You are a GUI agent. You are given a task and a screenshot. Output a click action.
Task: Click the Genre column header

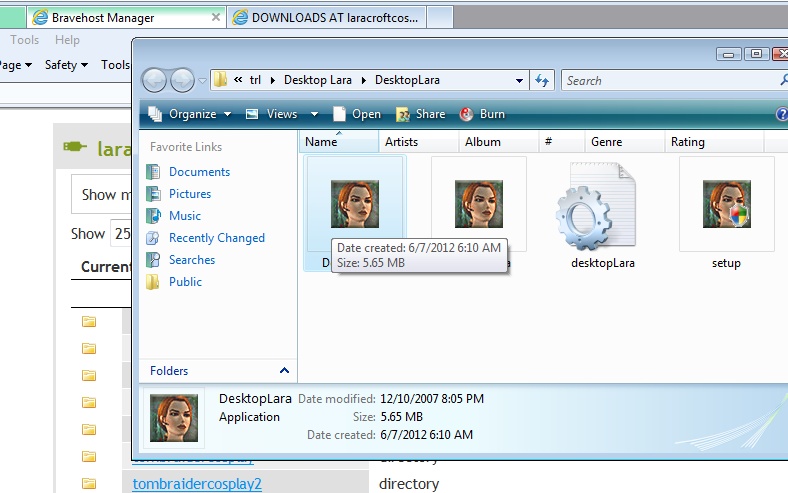(x=624, y=142)
